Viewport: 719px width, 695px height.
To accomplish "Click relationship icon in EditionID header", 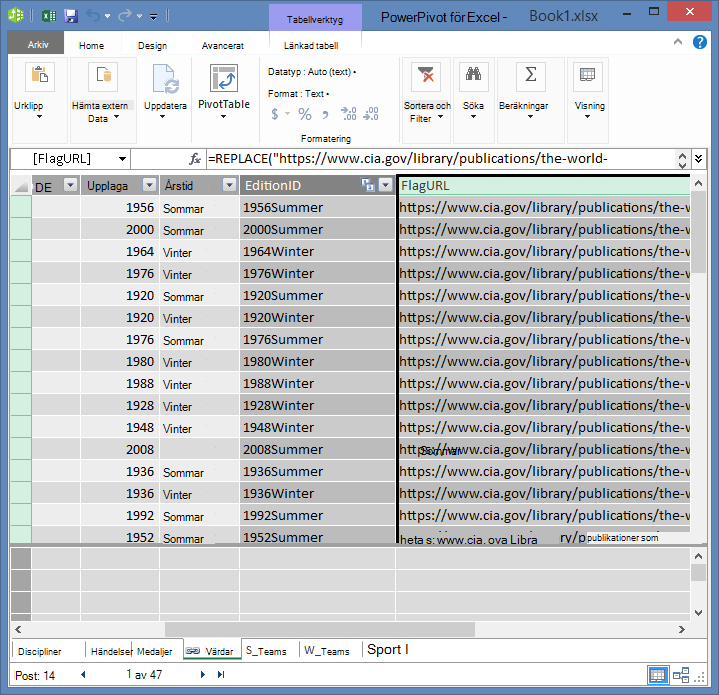I will pyautogui.click(x=367, y=185).
